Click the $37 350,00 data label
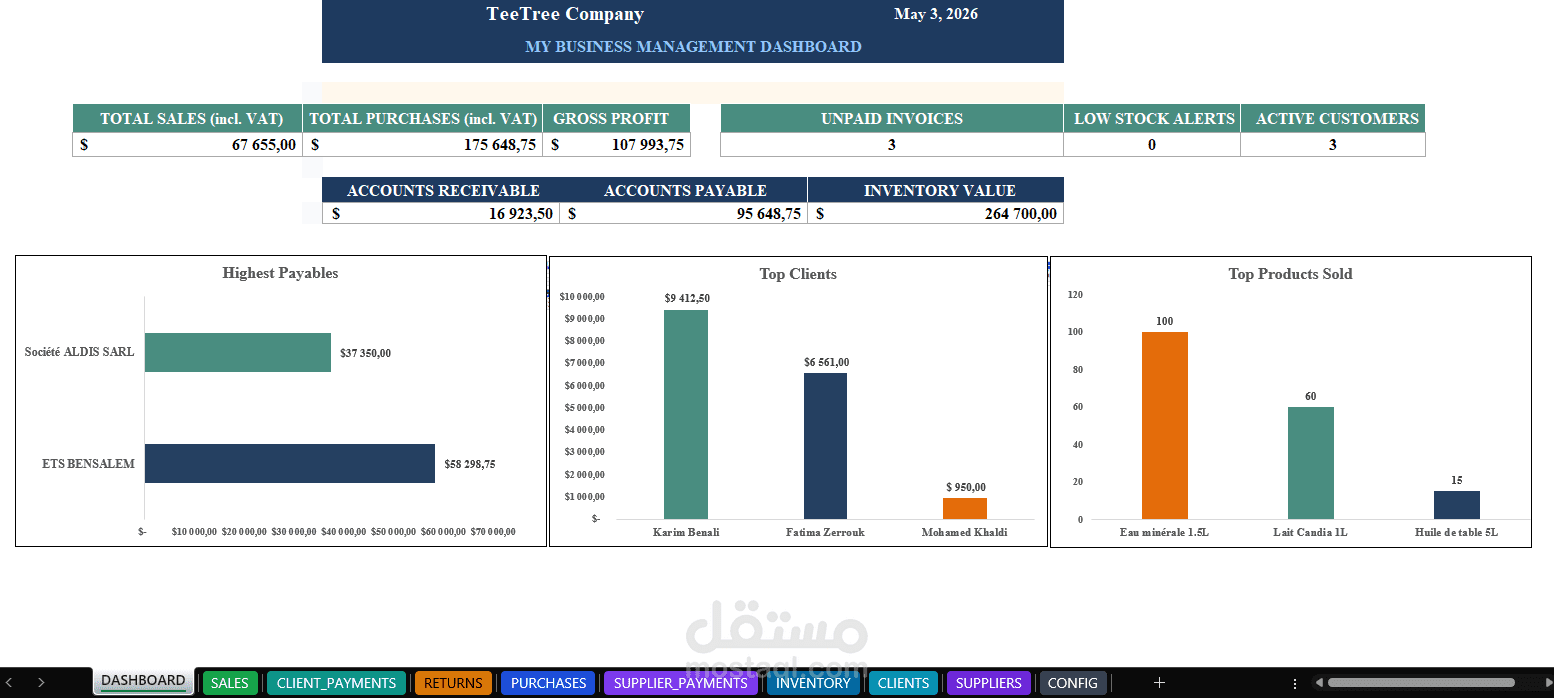The height and width of the screenshot is (698, 1554). 365,353
